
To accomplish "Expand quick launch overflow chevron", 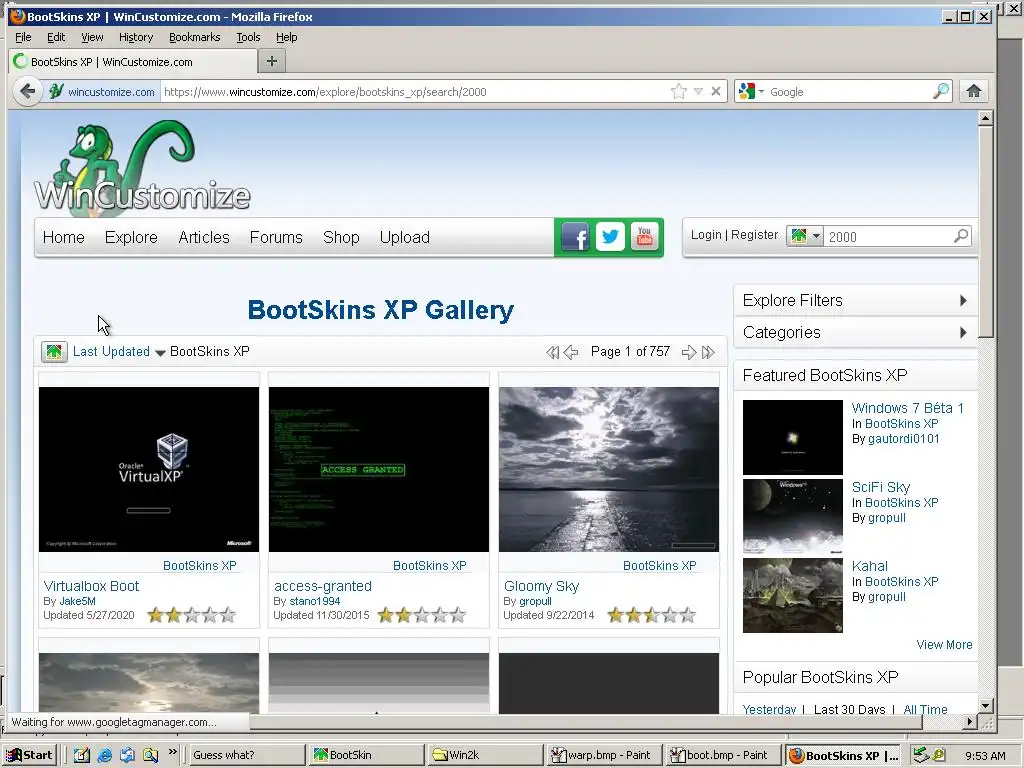I will point(172,752).
